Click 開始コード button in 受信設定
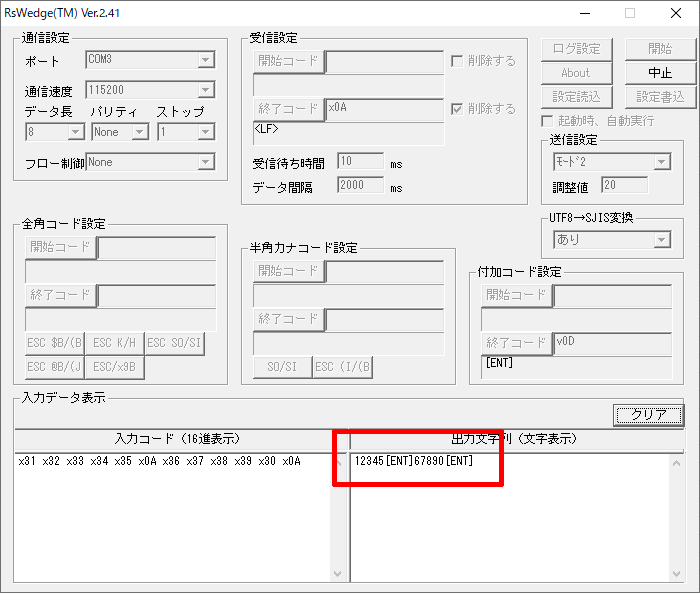The height and width of the screenshot is (593, 700). pos(289,61)
